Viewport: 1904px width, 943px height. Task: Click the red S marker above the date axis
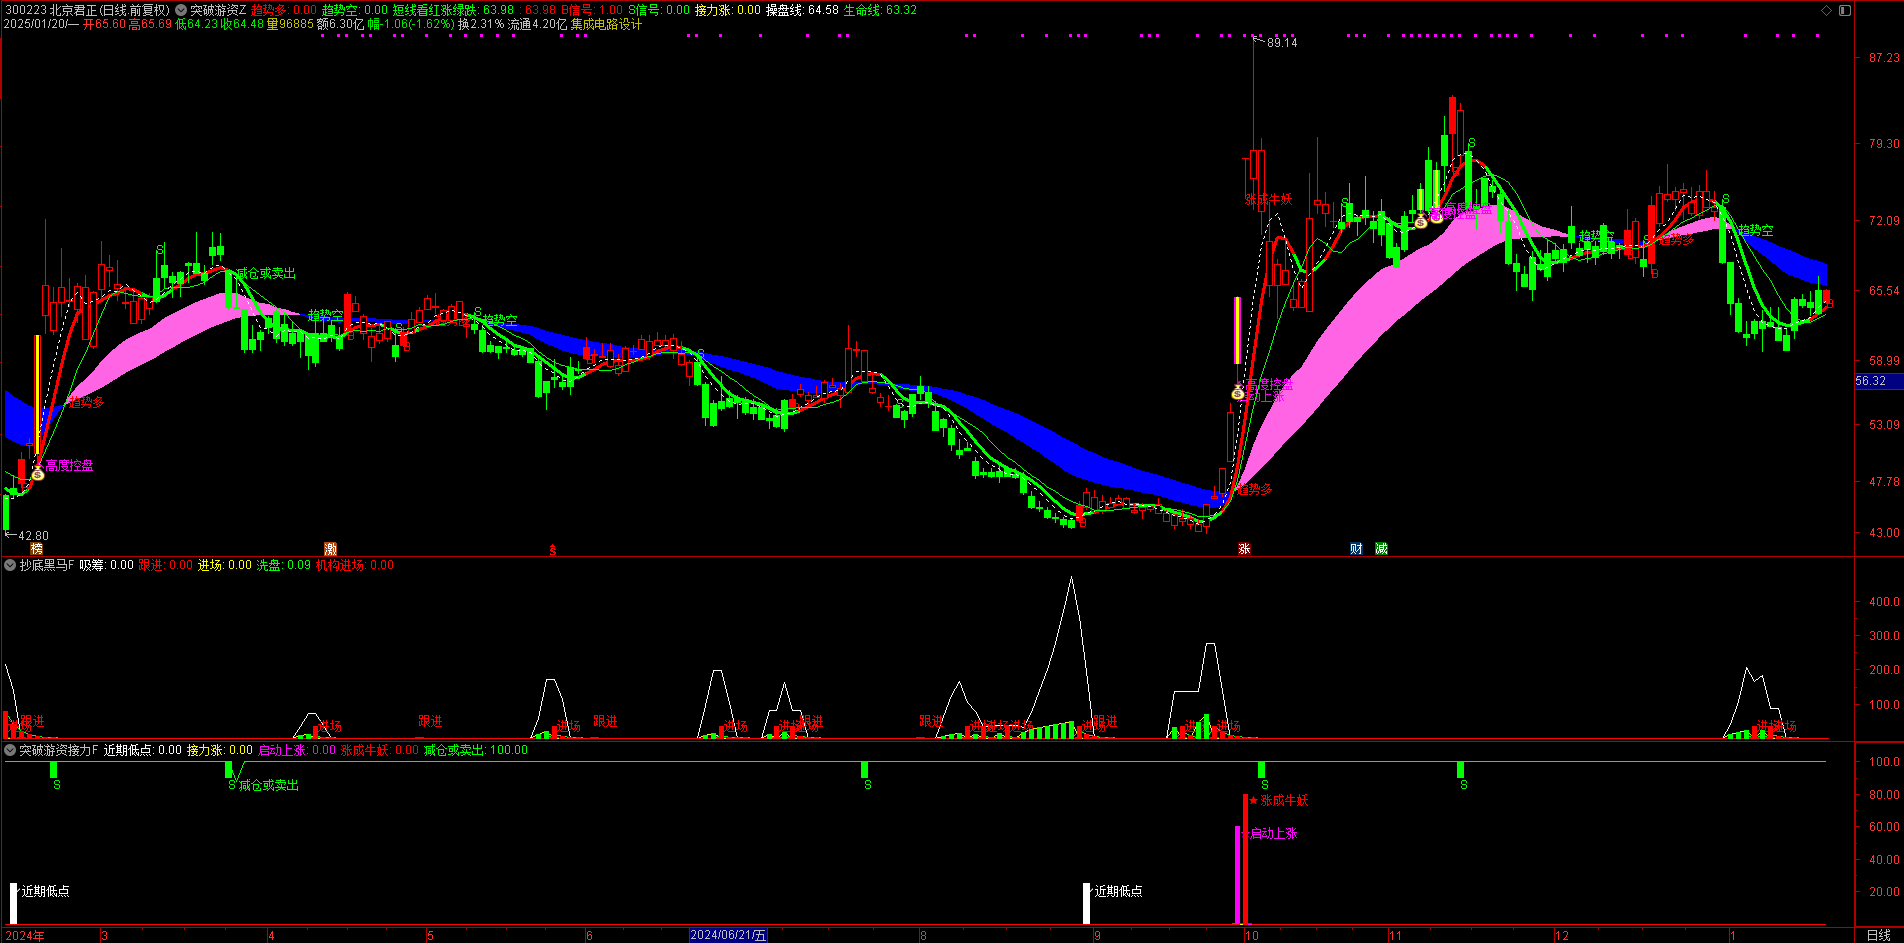(x=553, y=549)
